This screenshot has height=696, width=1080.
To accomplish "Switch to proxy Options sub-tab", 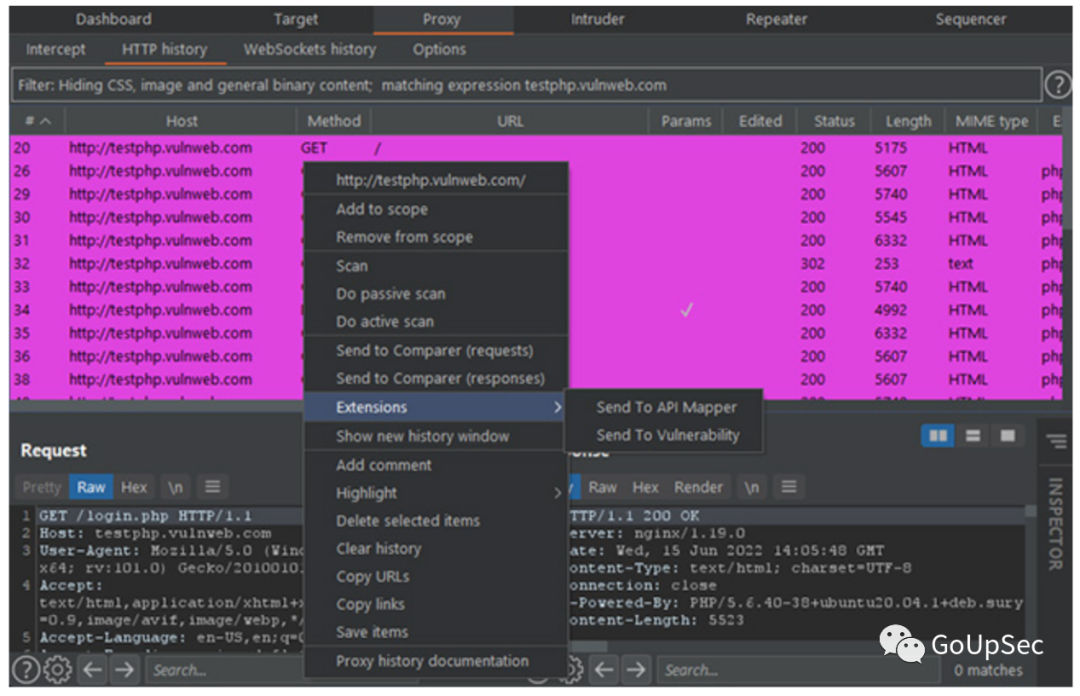I will [439, 50].
